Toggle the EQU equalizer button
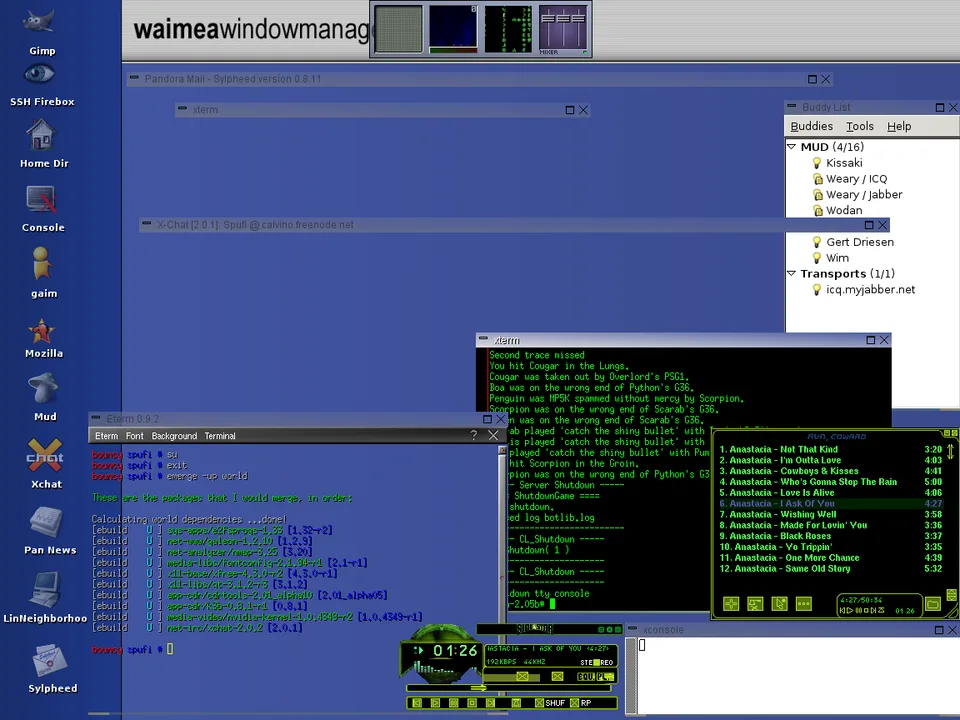The image size is (960, 720). pyautogui.click(x=586, y=677)
